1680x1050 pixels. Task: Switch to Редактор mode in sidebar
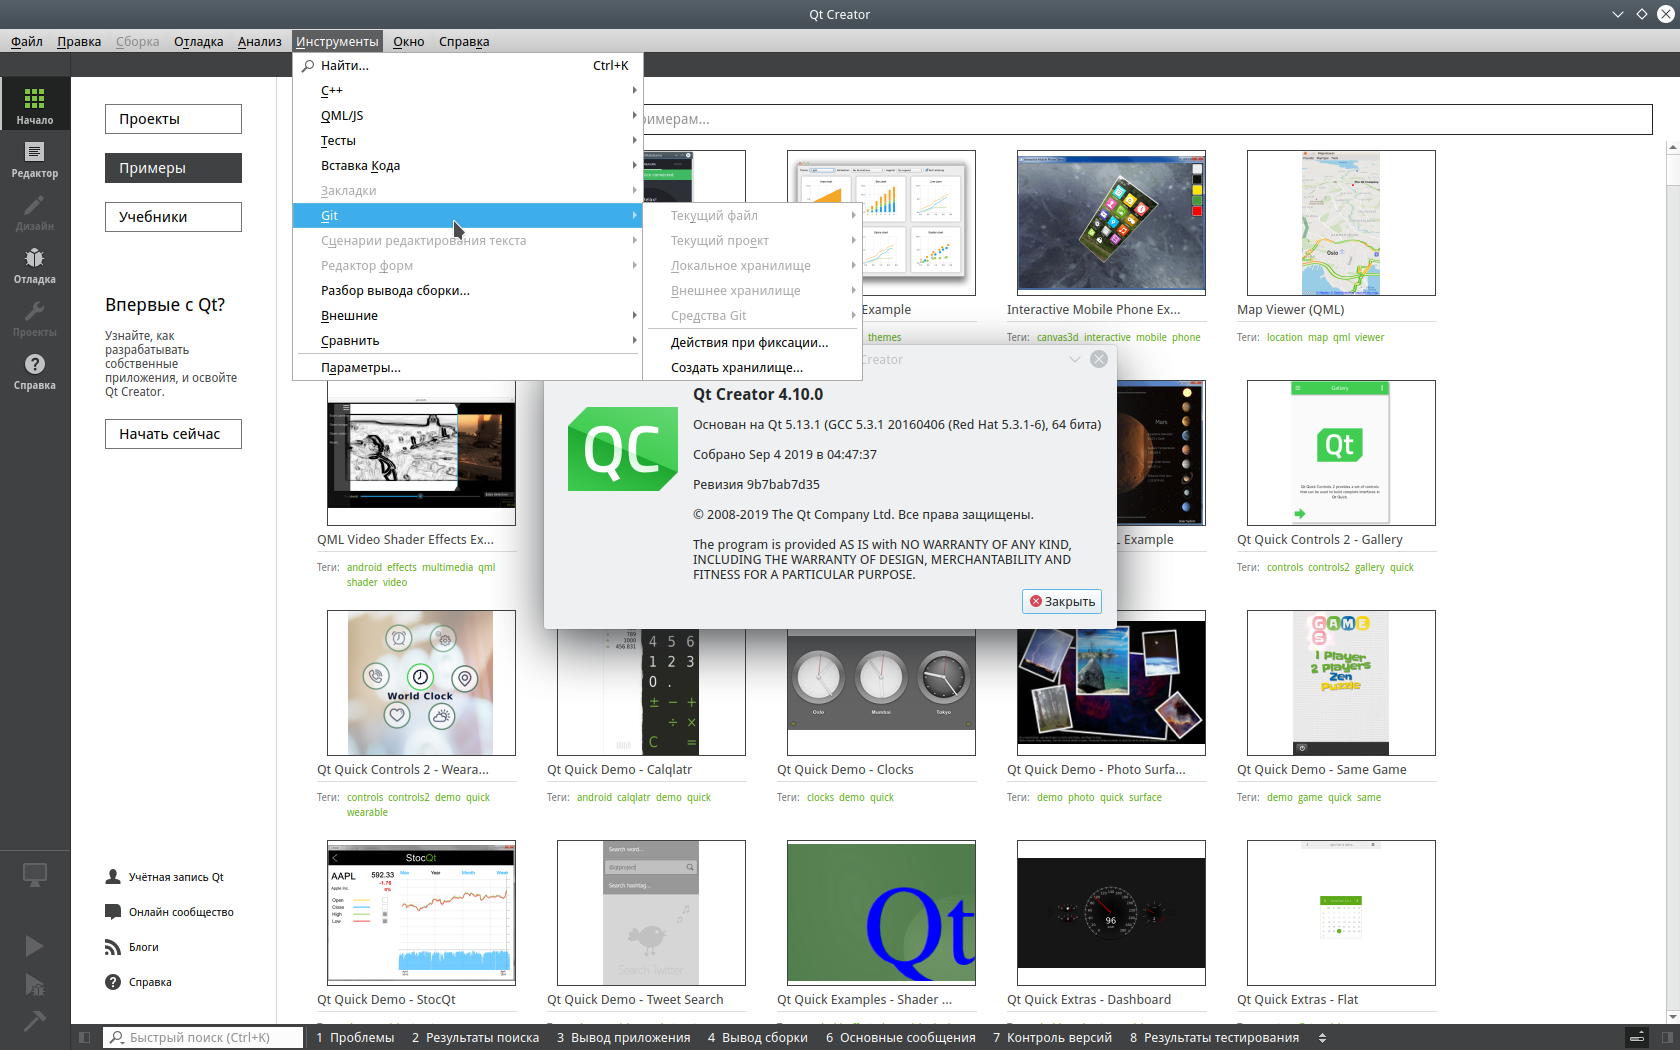(34, 158)
